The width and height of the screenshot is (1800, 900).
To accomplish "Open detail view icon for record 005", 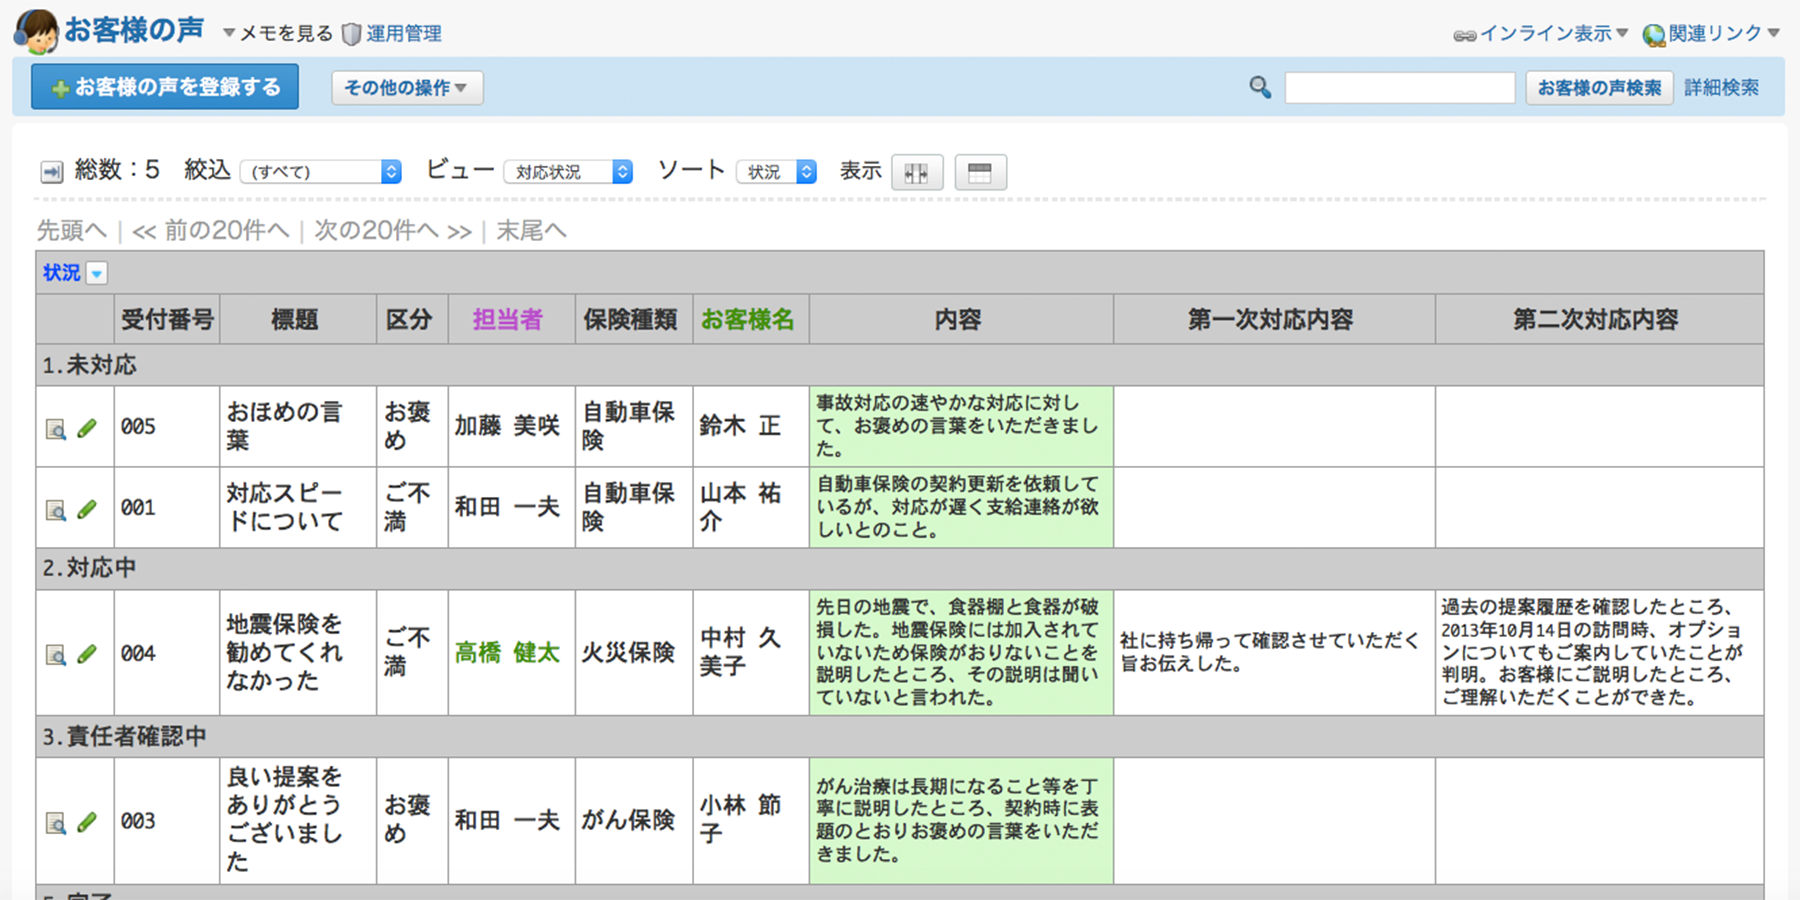I will tap(56, 429).
